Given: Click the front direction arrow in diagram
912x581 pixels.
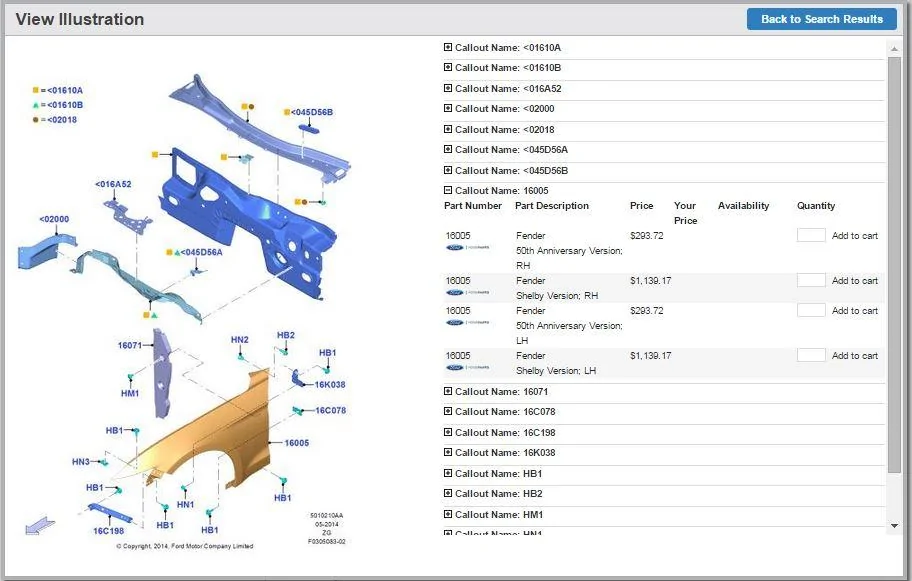Looking at the screenshot, I should 40,526.
